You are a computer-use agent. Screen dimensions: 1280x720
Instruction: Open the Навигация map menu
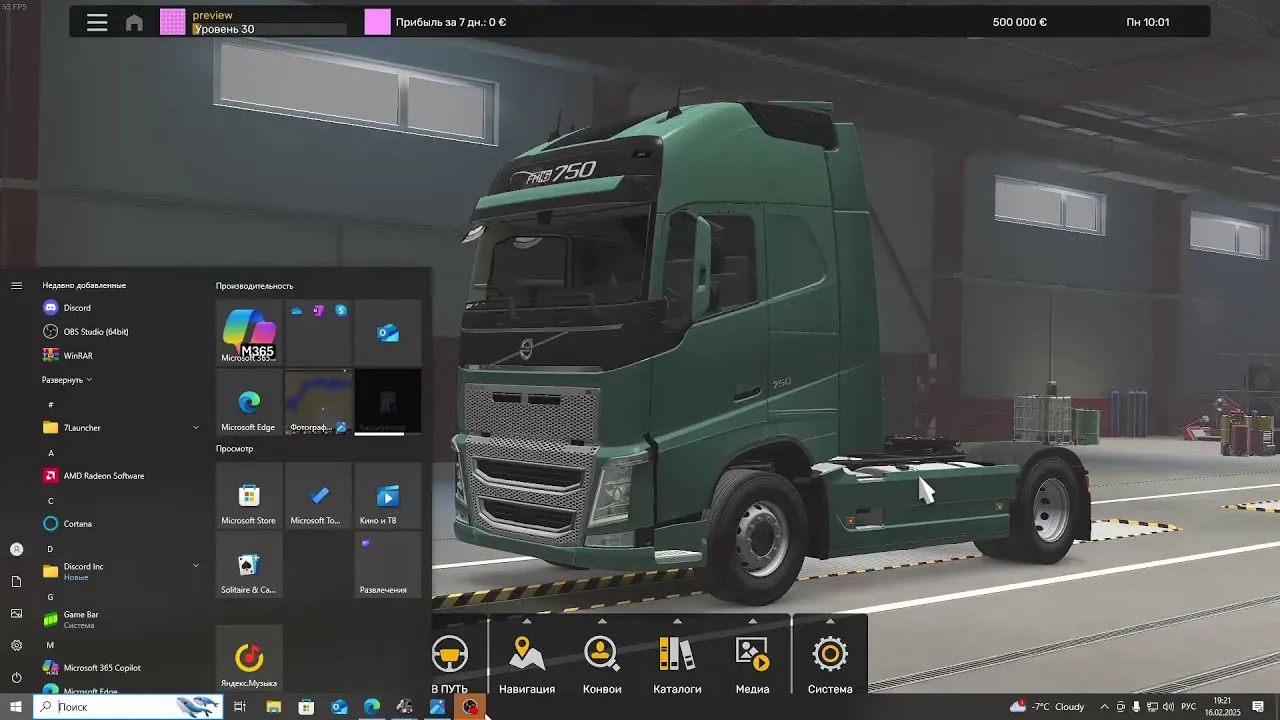(527, 665)
